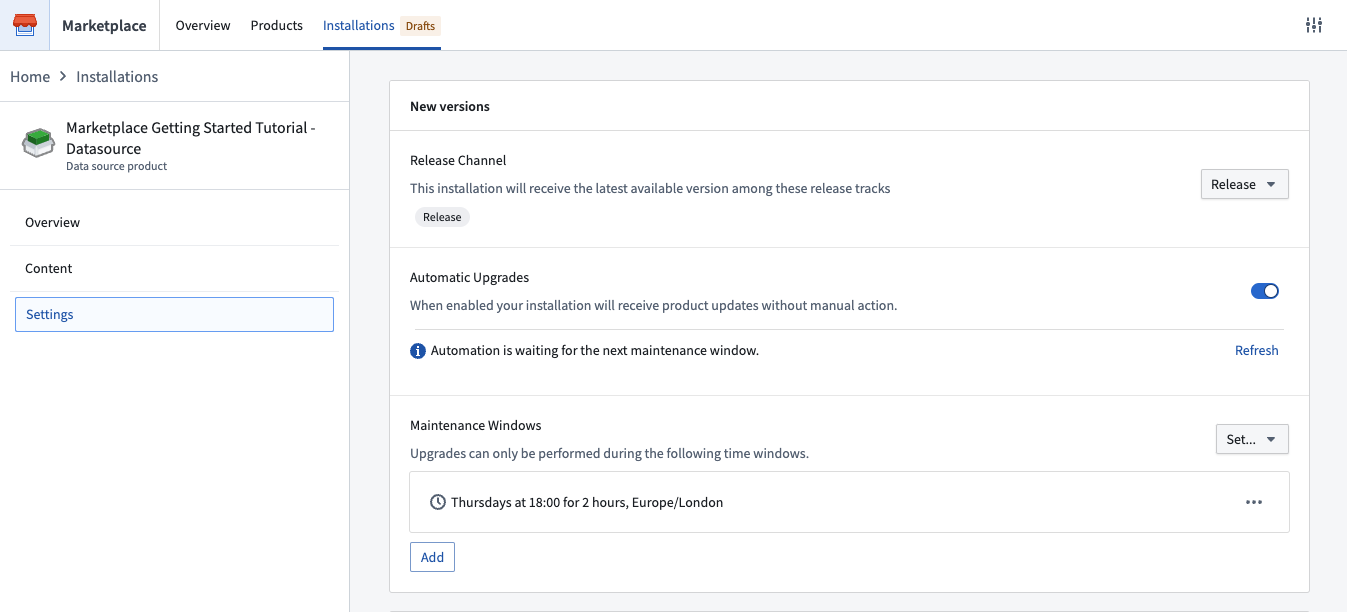Click the Drafts badge
The image size is (1347, 612).
tap(420, 26)
